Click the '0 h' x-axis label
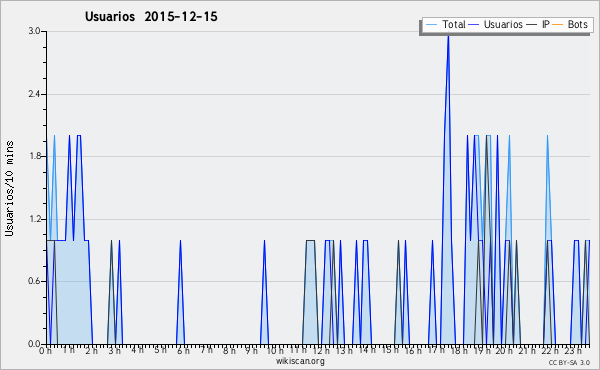 45,351
